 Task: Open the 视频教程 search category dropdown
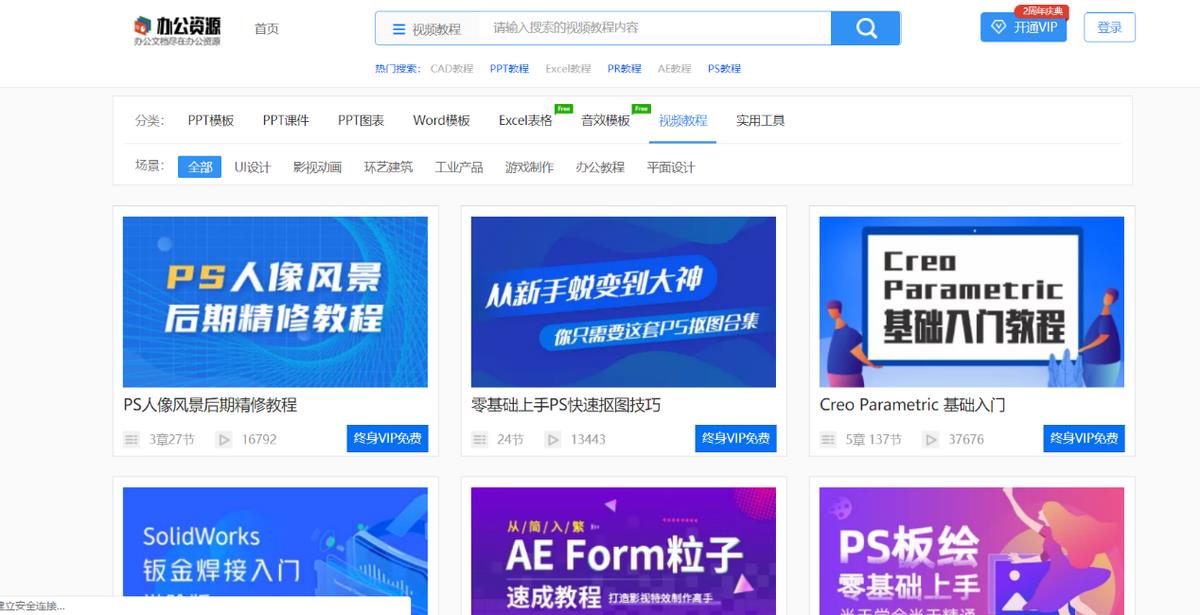427,29
